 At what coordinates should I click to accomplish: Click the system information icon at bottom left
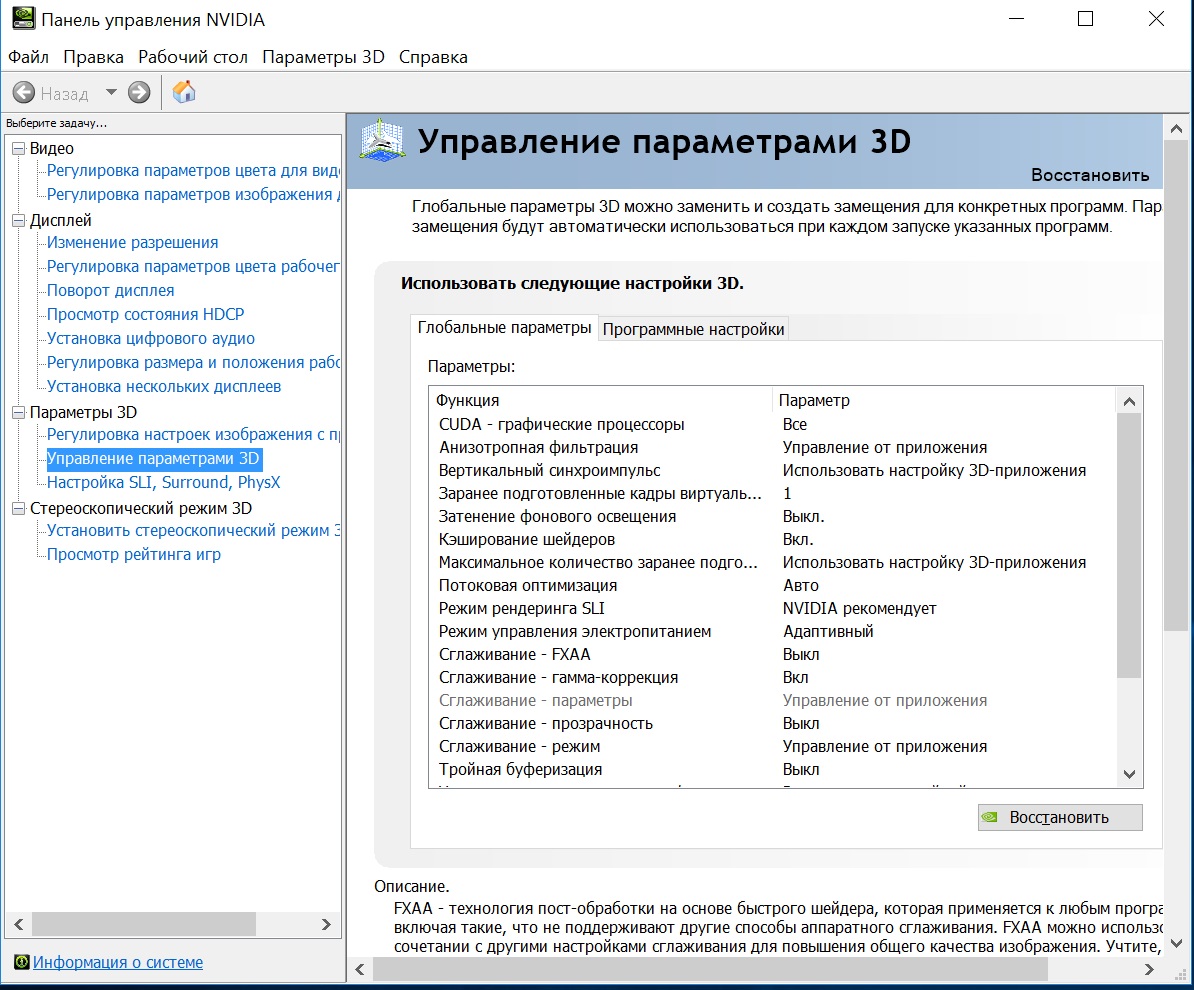[x=21, y=962]
